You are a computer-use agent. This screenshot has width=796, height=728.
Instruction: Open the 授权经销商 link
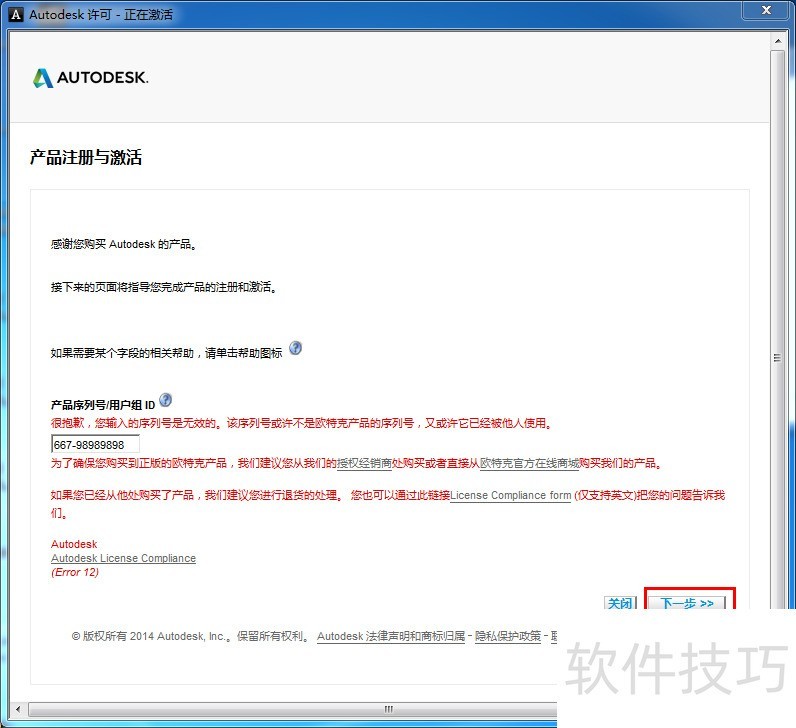coord(364,464)
